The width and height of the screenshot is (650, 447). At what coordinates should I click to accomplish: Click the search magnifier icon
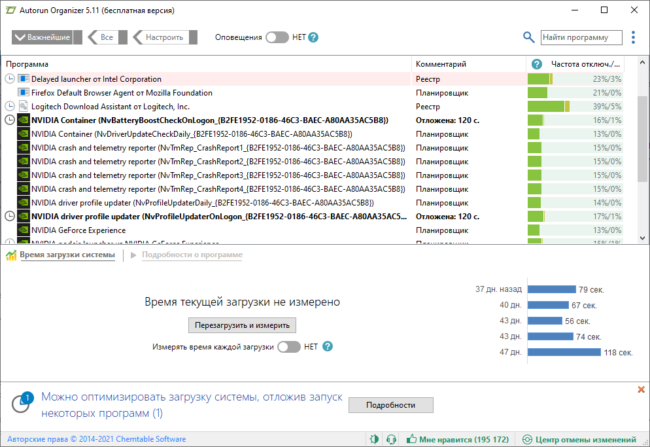pos(529,37)
